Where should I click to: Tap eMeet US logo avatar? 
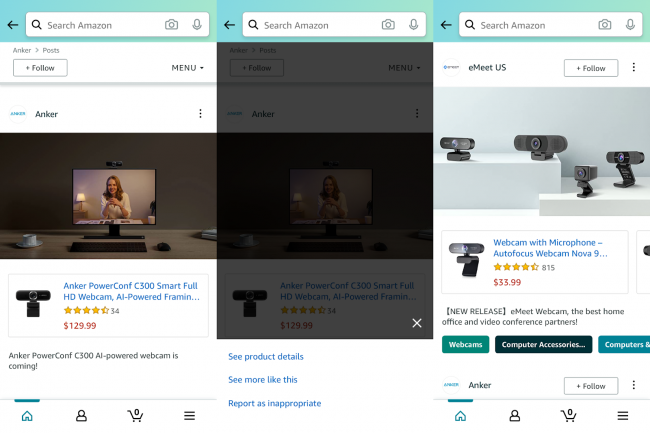coord(451,68)
